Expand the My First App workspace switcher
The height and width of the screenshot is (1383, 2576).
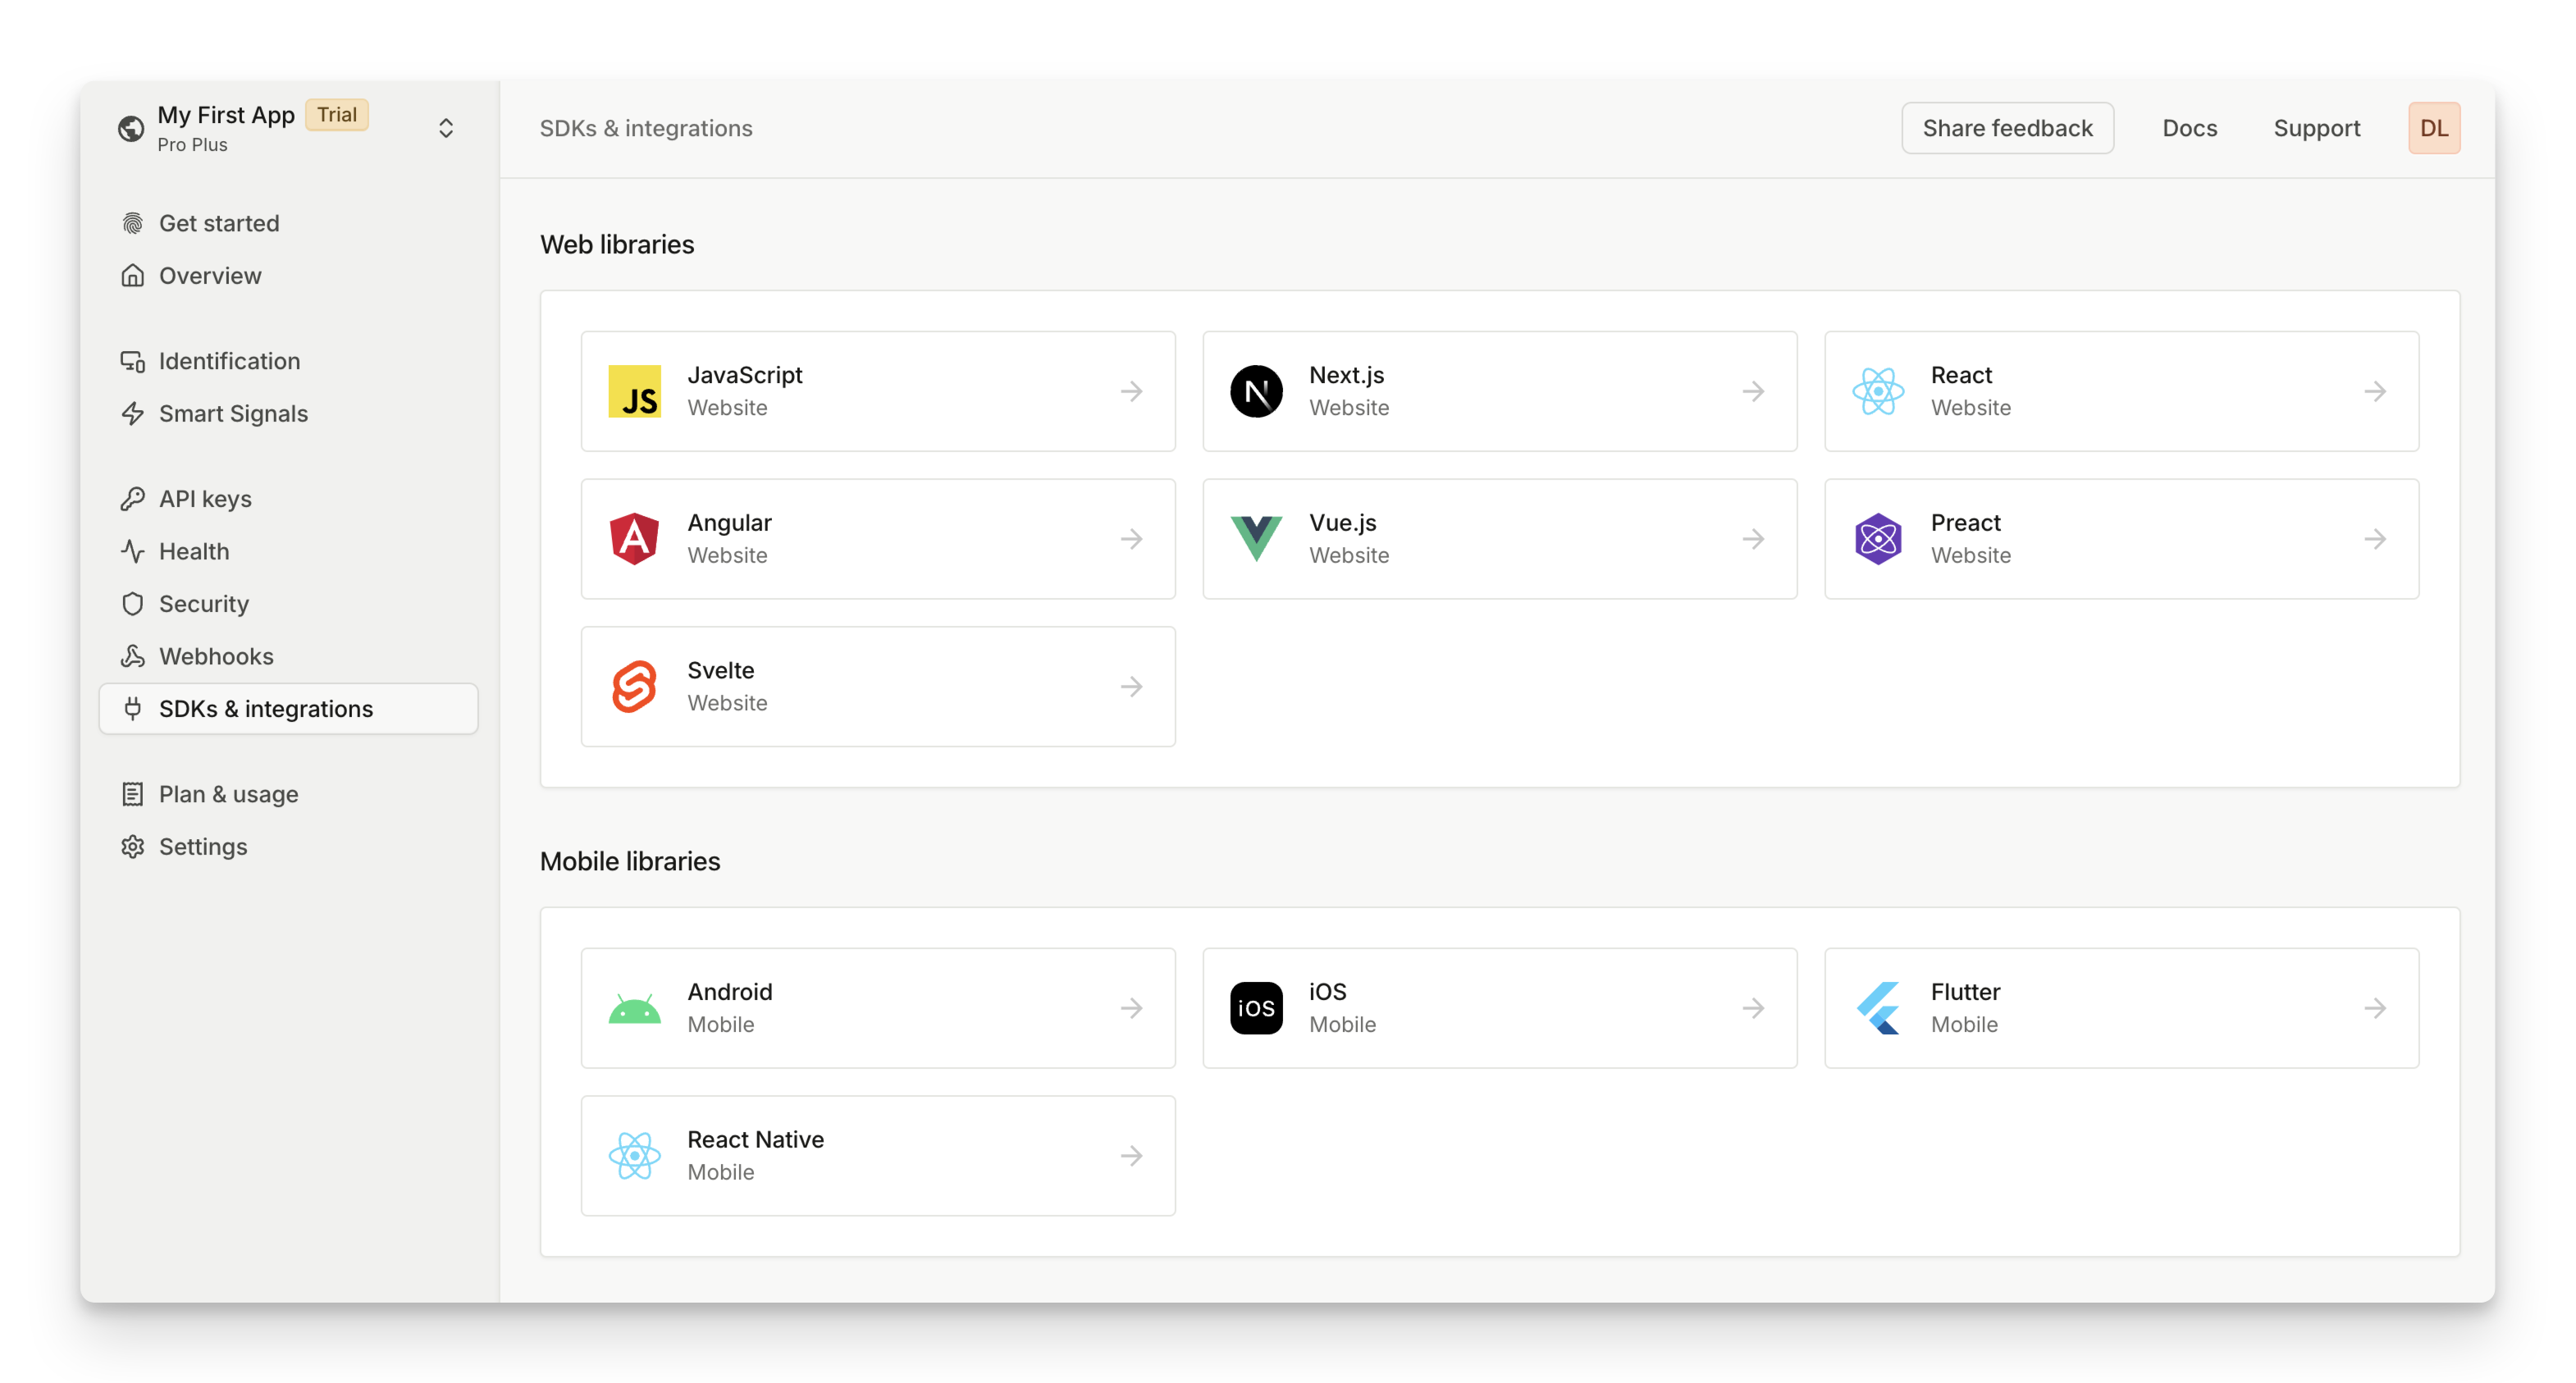[x=446, y=128]
